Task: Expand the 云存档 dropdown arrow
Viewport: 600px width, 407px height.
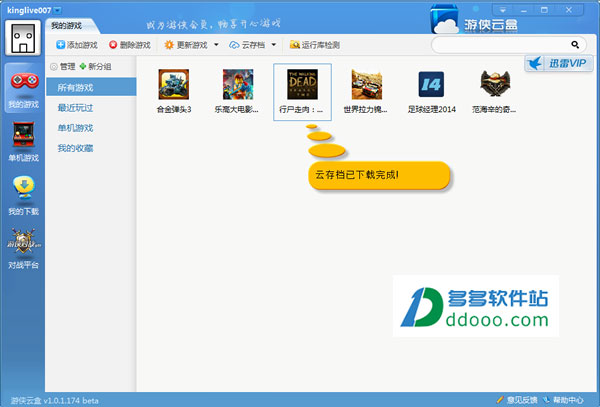Action: coord(274,45)
